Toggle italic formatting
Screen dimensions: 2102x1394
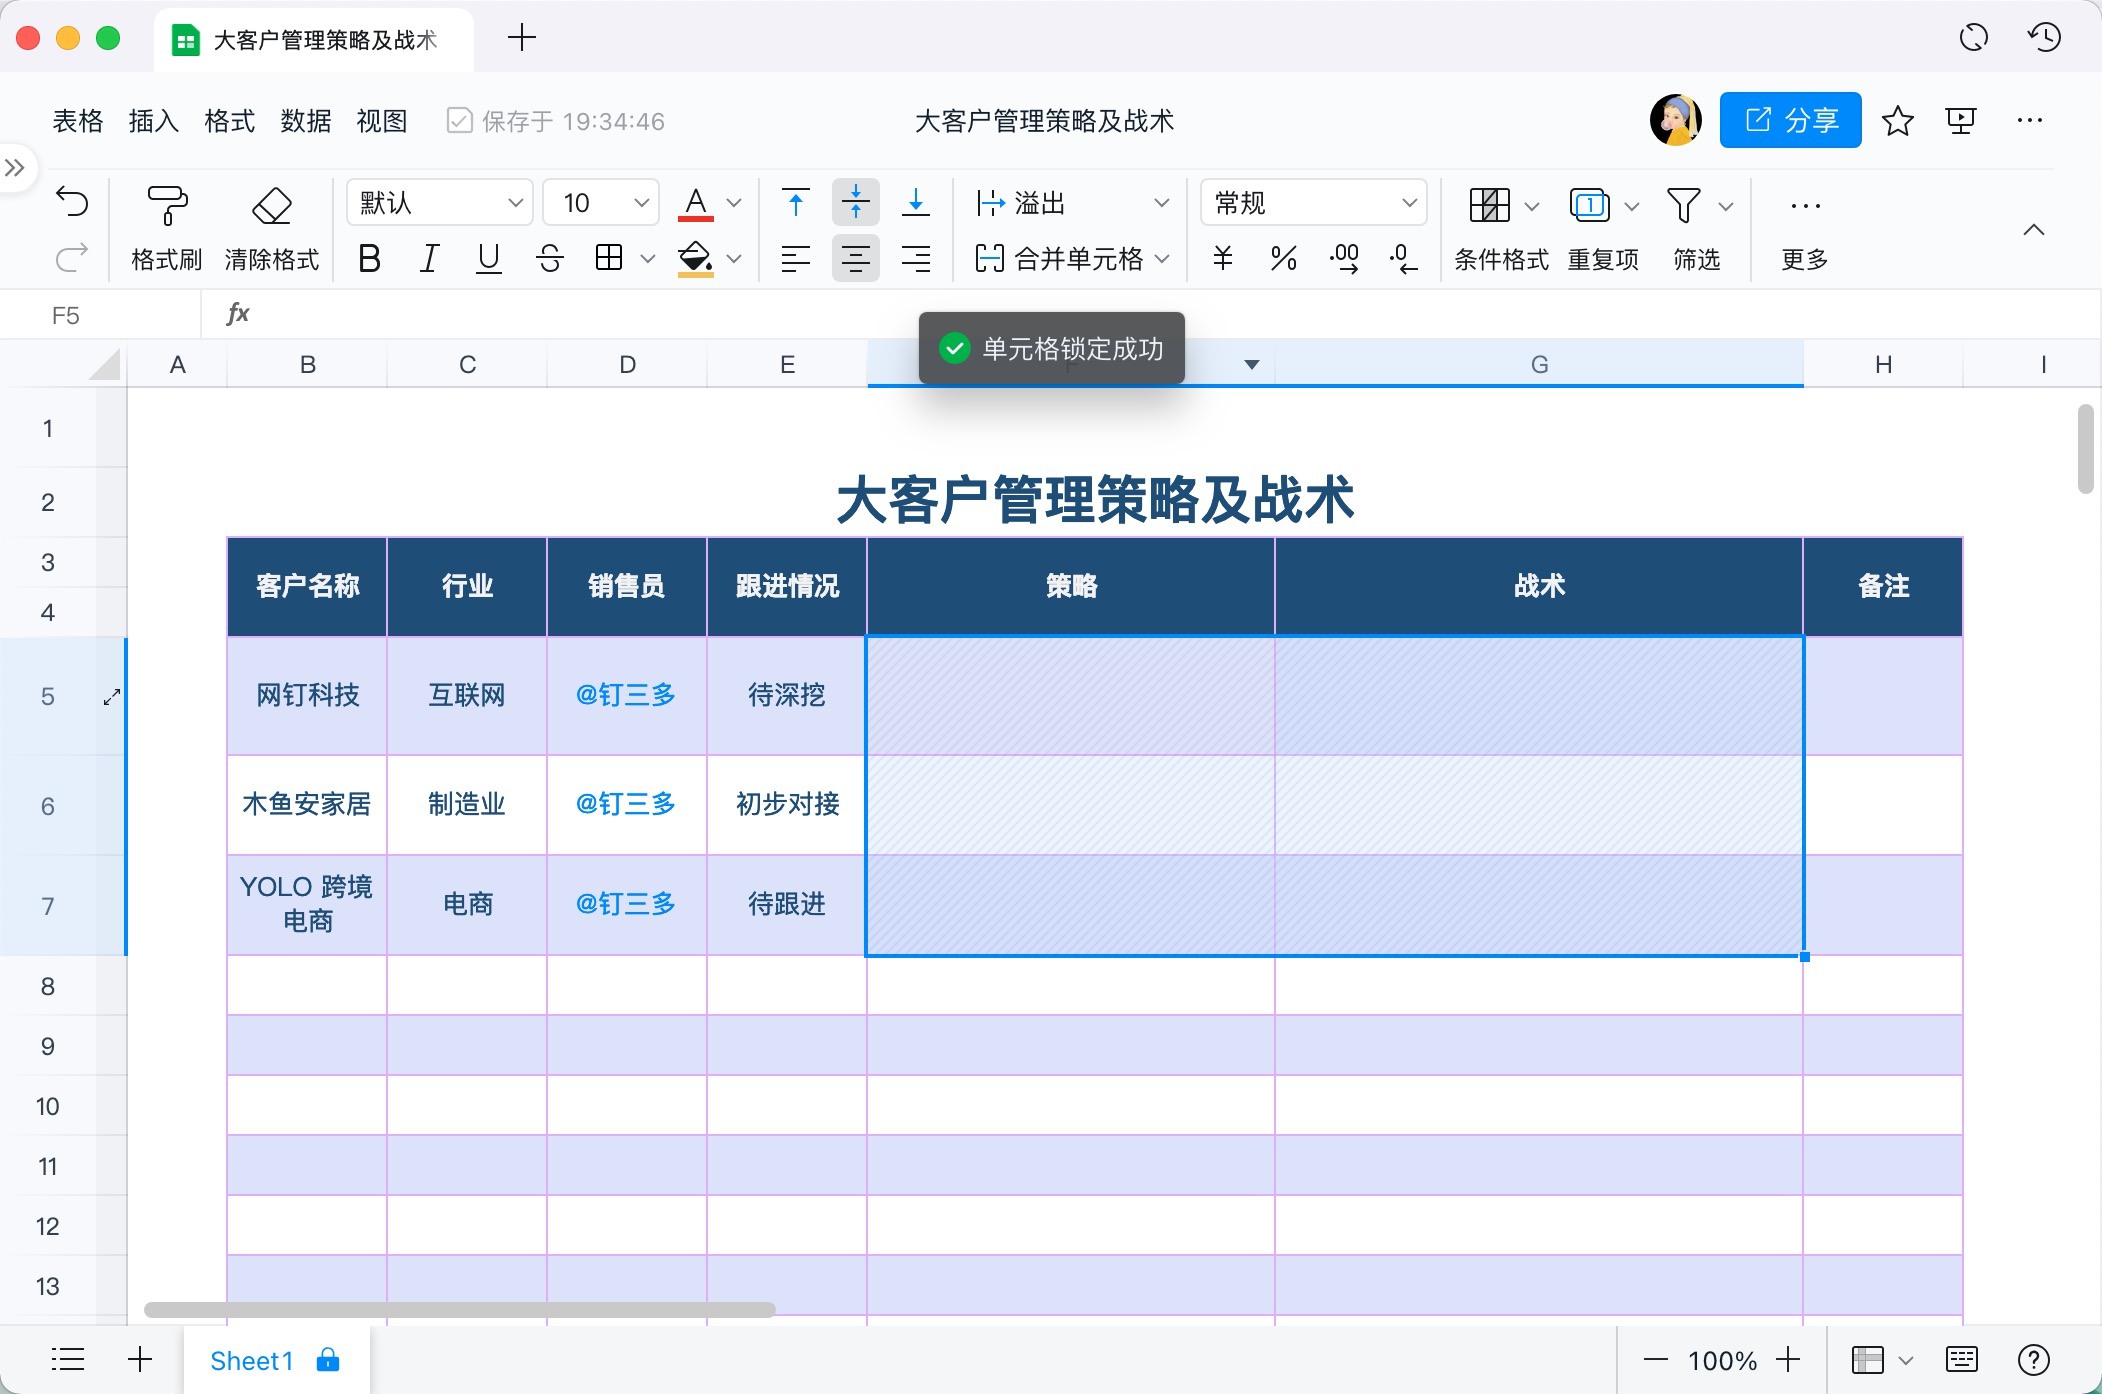tap(428, 259)
